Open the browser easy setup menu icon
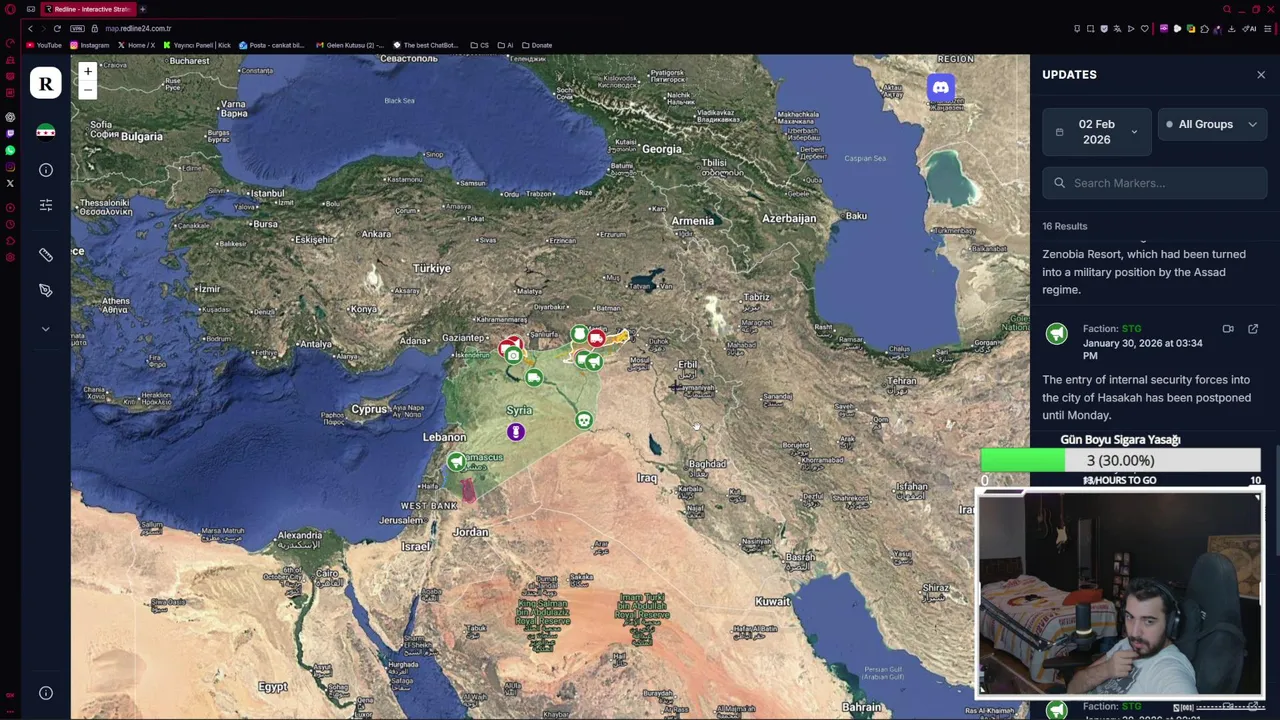The image size is (1280, 720). click(x=1268, y=29)
